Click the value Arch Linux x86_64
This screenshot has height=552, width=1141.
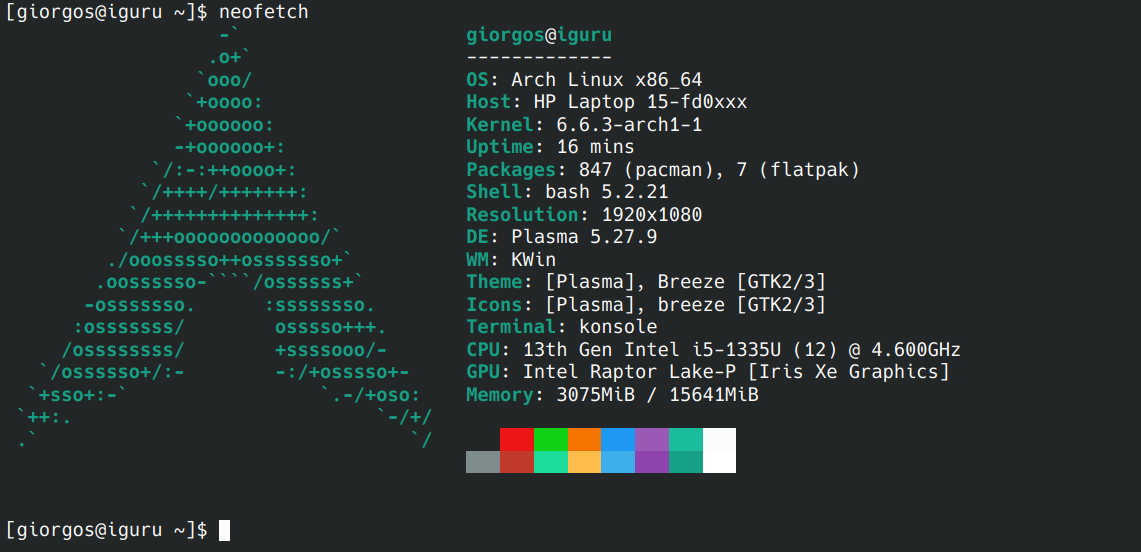pos(607,80)
